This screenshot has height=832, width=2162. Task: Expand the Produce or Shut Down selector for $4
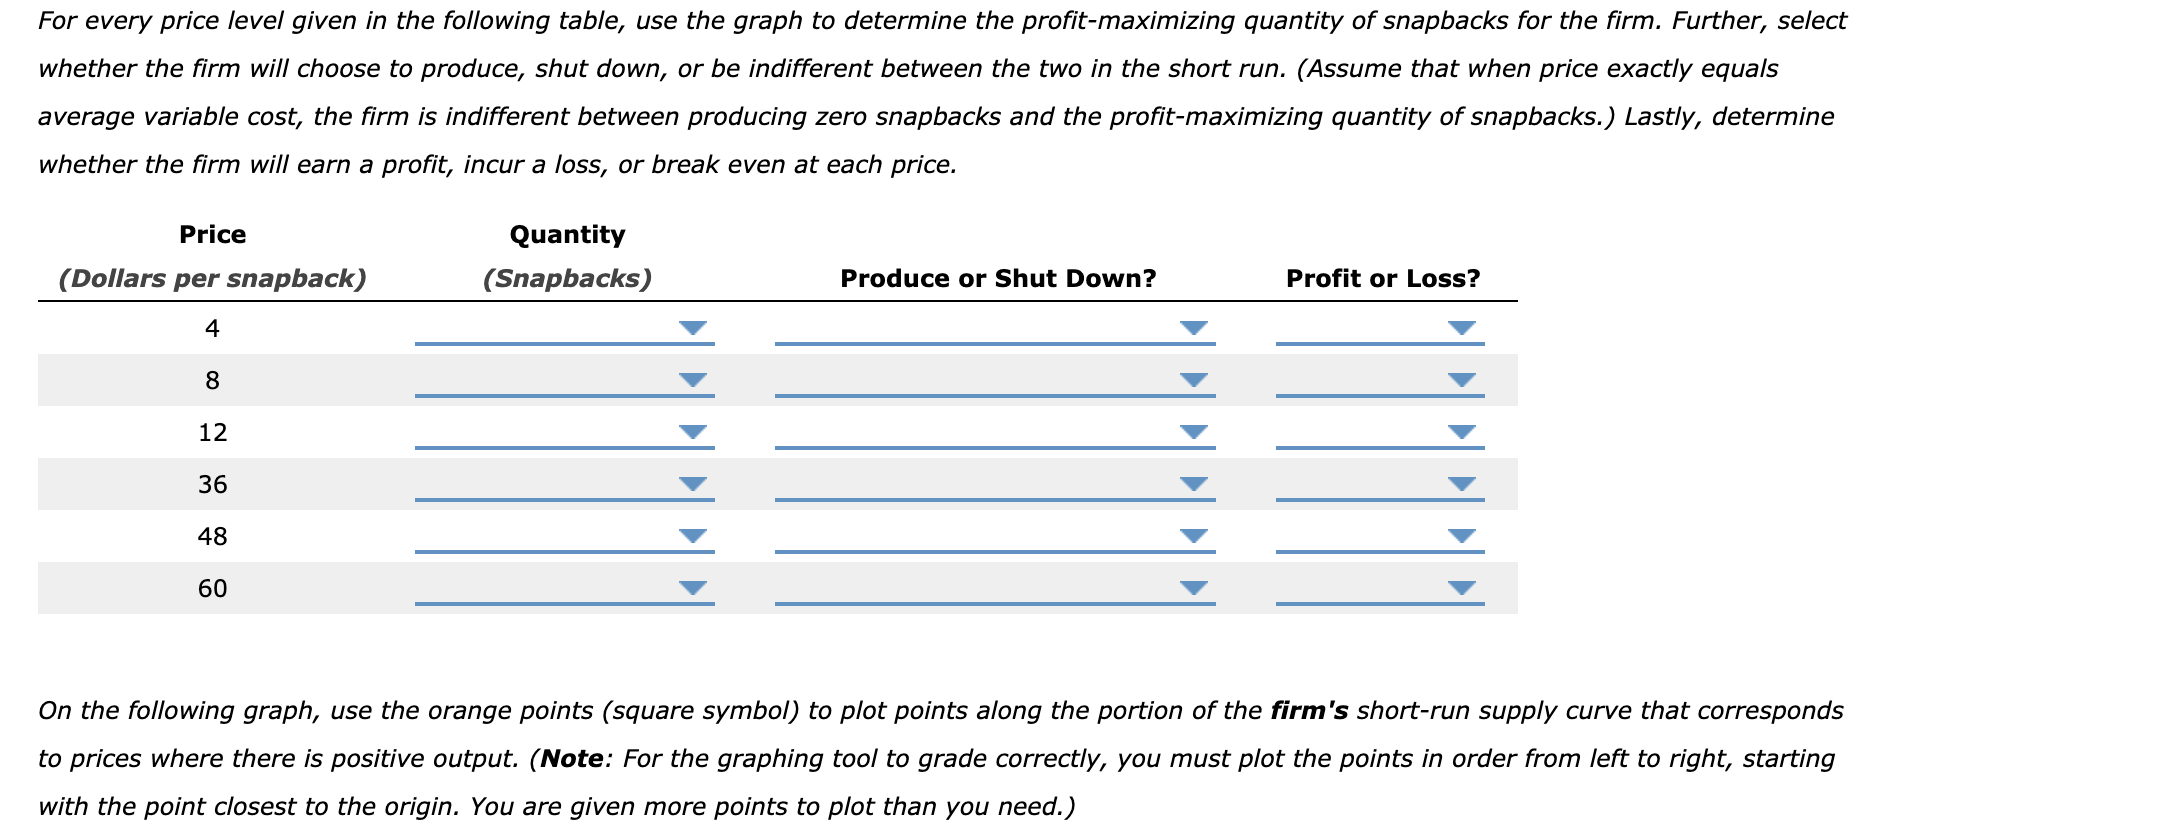tap(1194, 325)
